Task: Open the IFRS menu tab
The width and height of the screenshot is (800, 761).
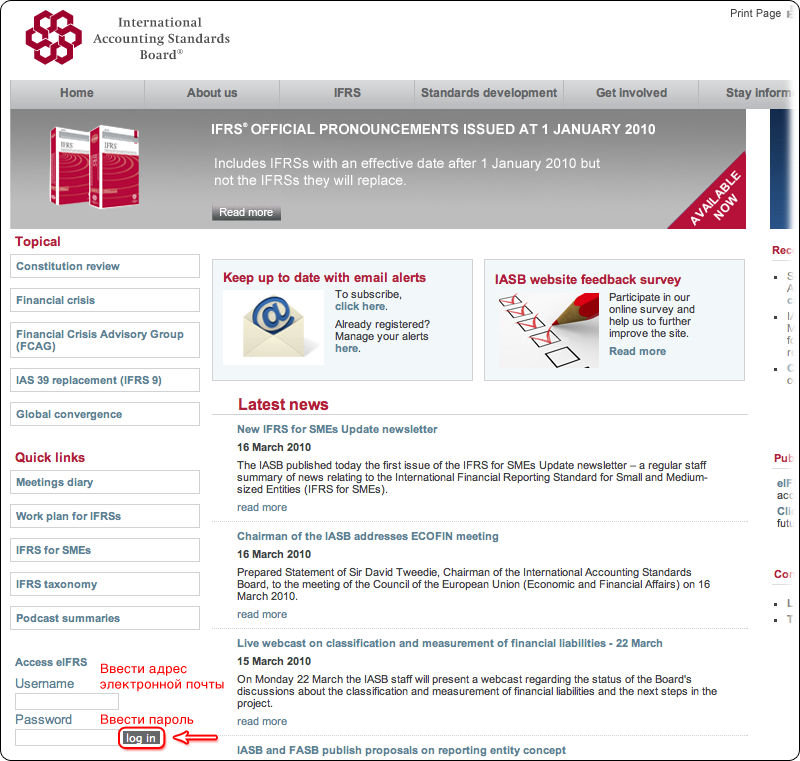Action: click(347, 93)
